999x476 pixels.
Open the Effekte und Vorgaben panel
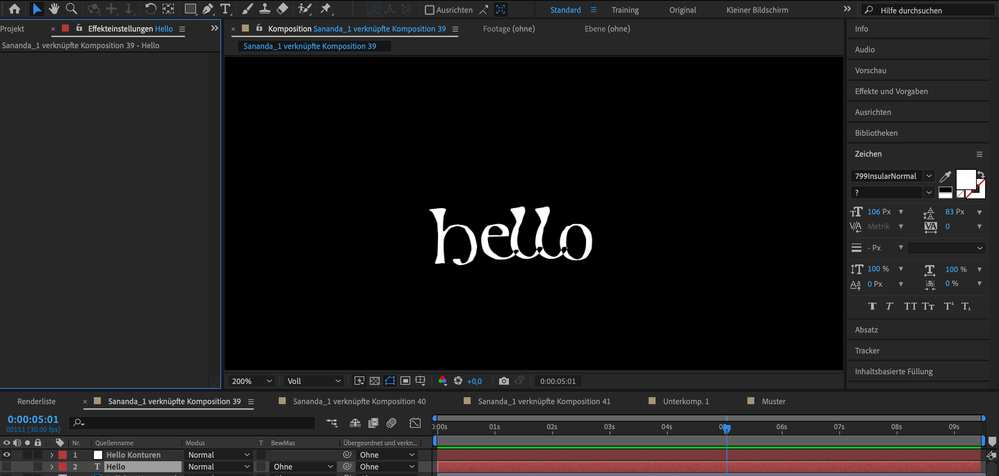pyautogui.click(x=891, y=91)
